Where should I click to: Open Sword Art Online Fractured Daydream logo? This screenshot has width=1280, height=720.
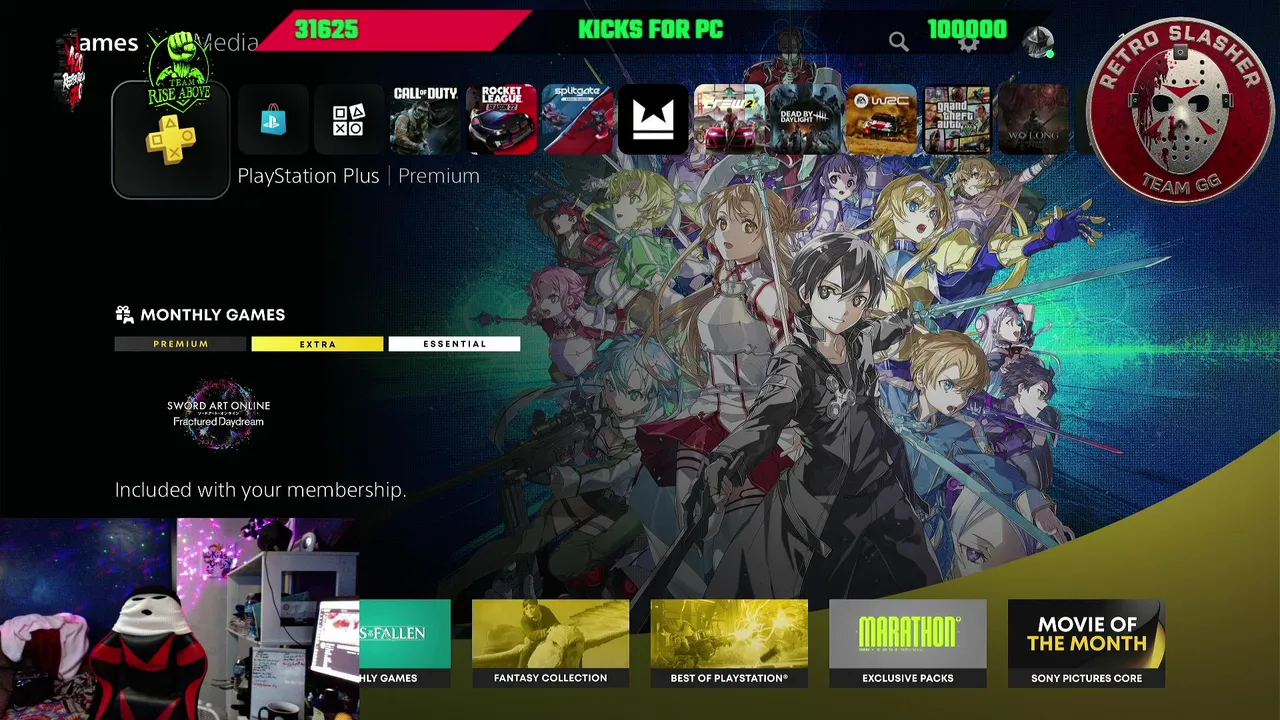(218, 413)
